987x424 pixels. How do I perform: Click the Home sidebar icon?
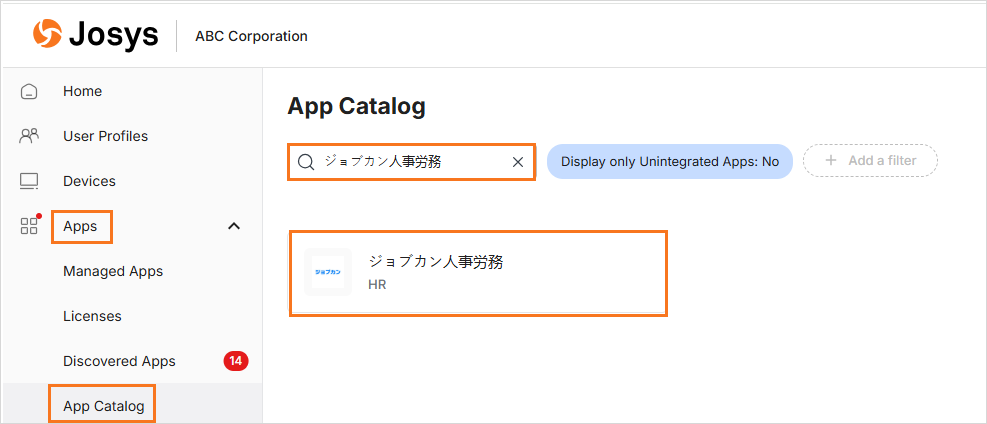(29, 92)
